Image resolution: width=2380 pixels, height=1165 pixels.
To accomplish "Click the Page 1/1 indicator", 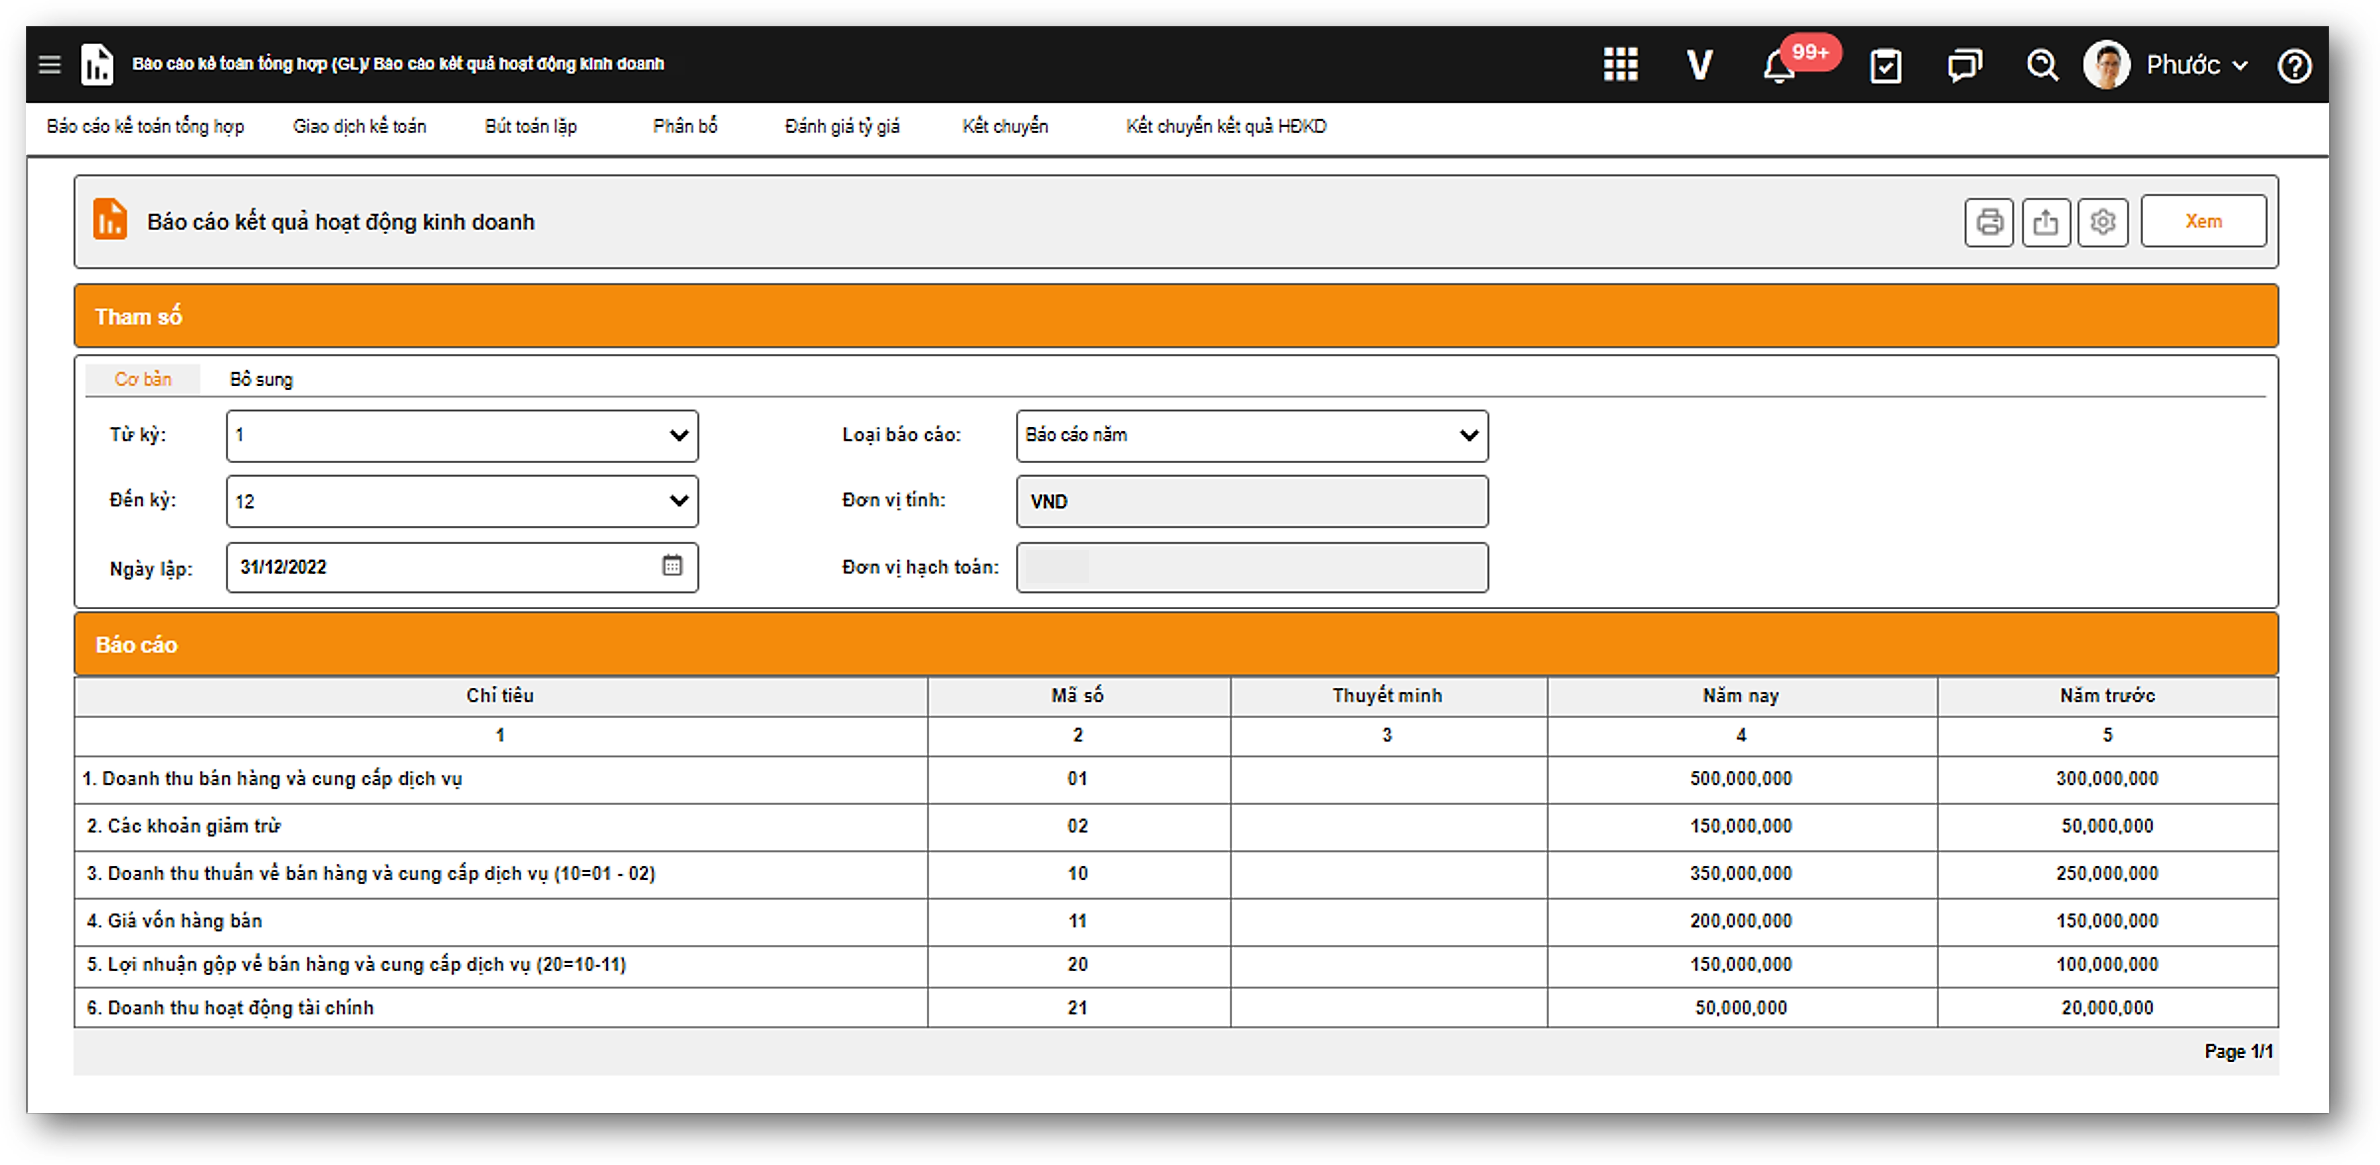I will [x=2238, y=1052].
